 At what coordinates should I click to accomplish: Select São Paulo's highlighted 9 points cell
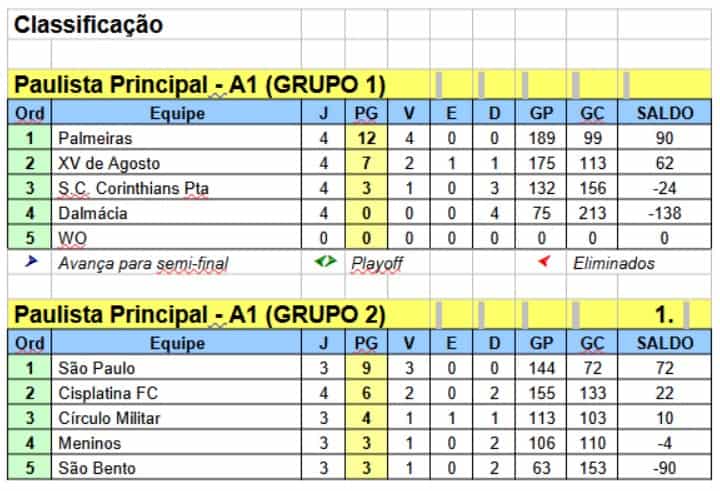click(x=365, y=368)
